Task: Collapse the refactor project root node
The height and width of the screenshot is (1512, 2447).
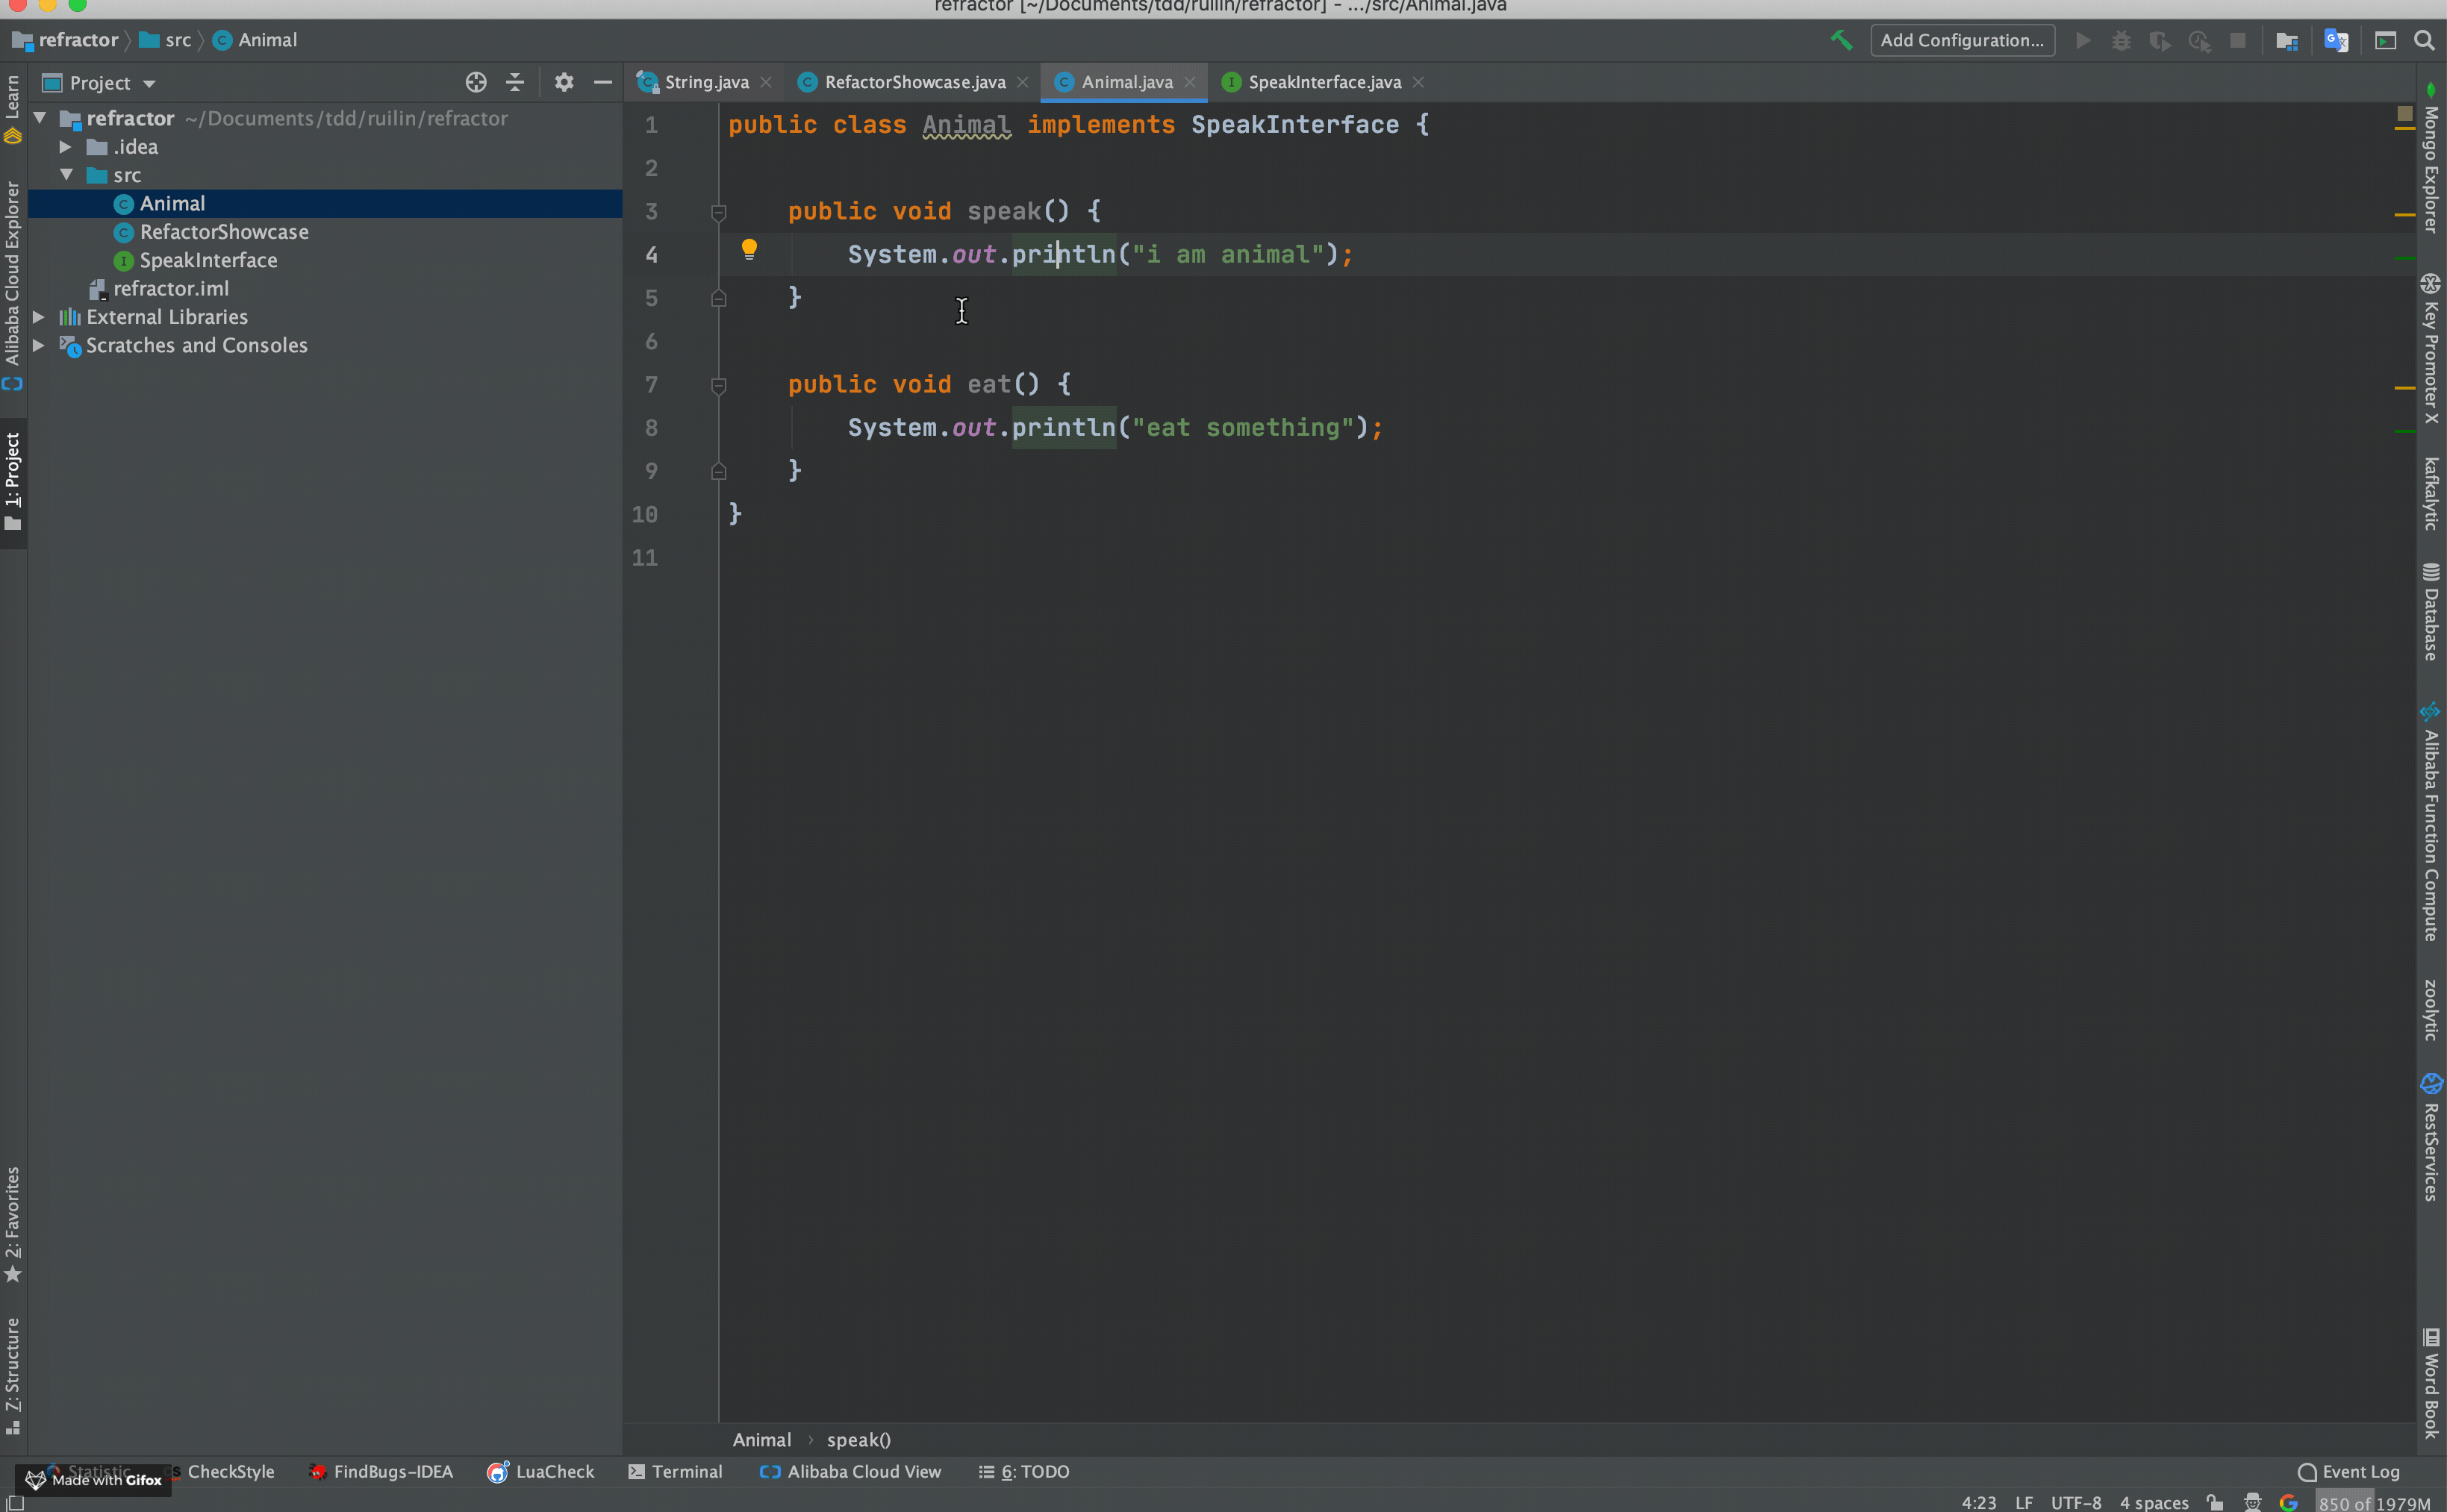Action: (40, 118)
